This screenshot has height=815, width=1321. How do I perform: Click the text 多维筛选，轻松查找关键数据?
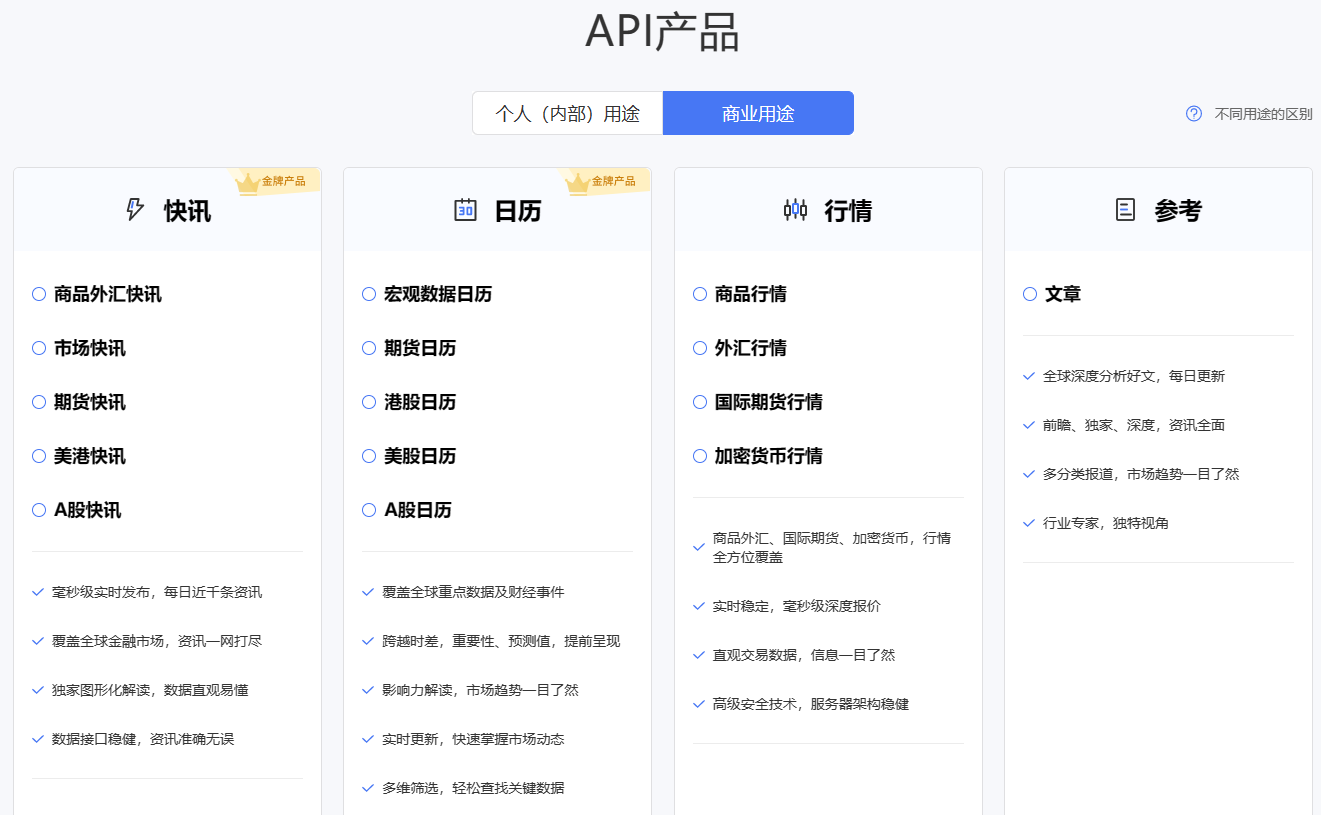[x=473, y=788]
